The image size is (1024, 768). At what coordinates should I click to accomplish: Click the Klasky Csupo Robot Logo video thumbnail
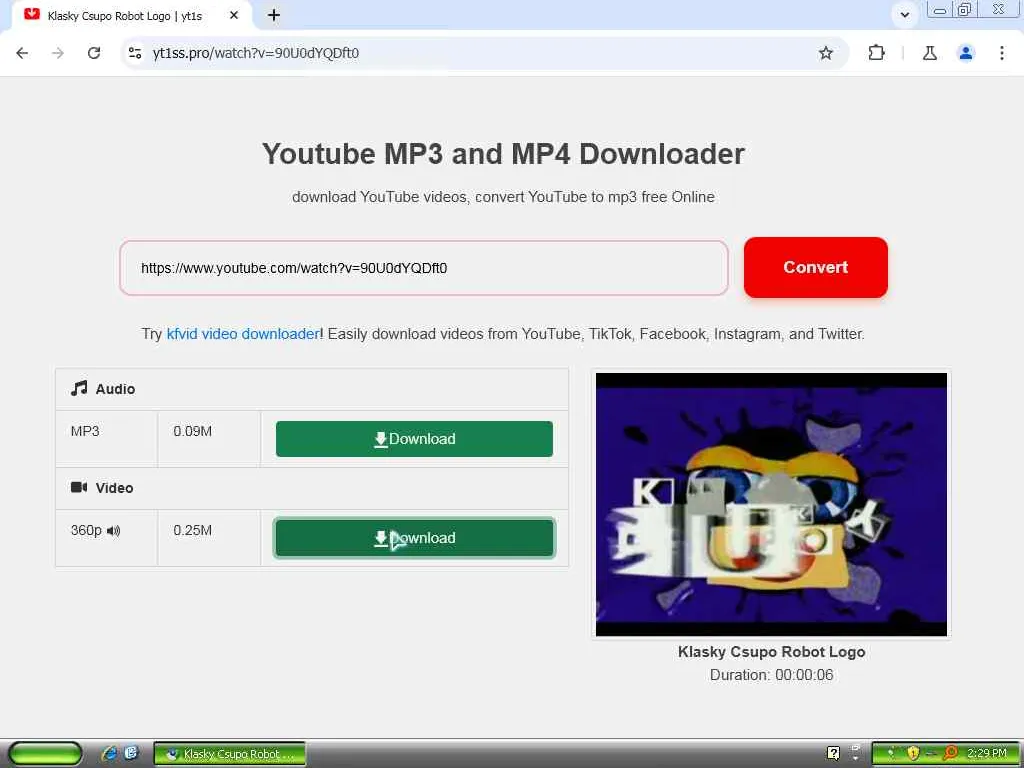tap(771, 504)
